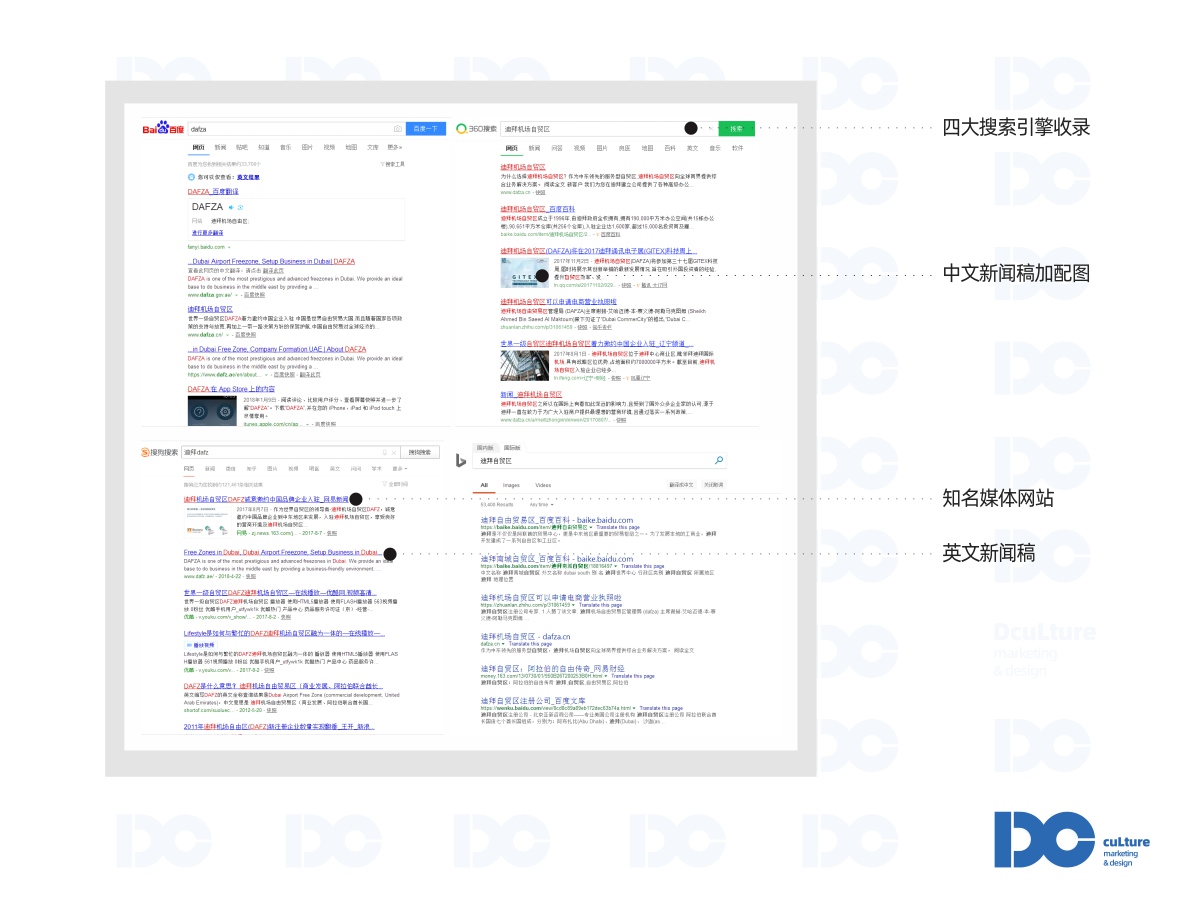Image resolution: width=1200 pixels, height=898 pixels.
Task: Select Bing Videos tab
Action: [x=542, y=485]
